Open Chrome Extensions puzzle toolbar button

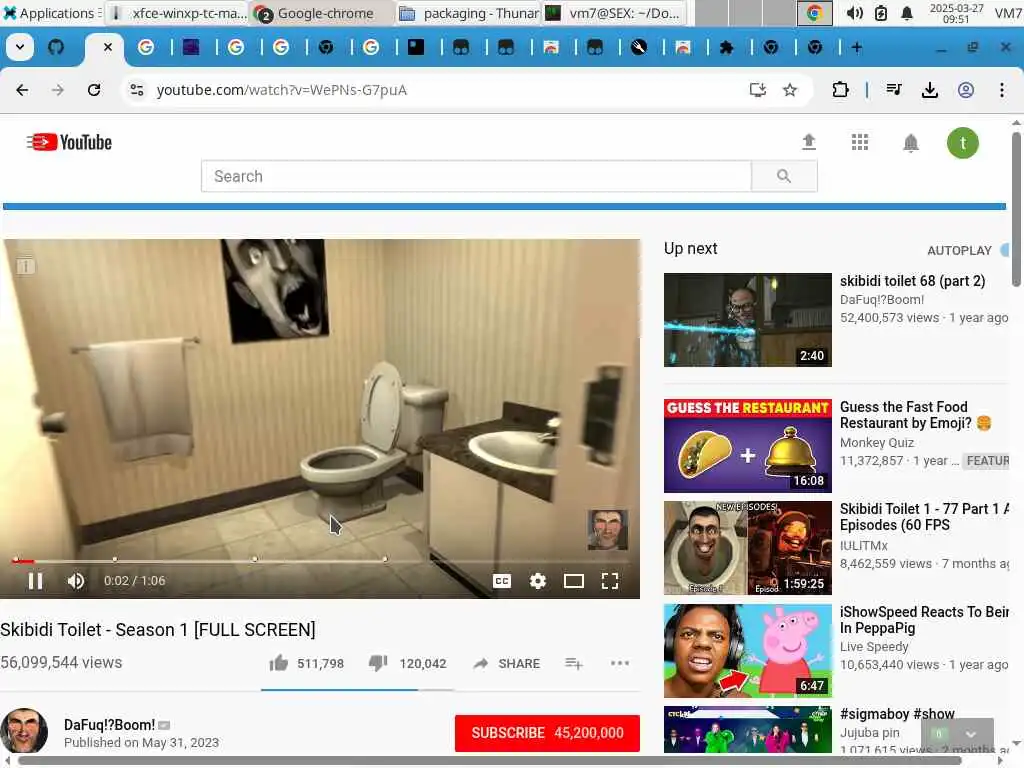840,90
